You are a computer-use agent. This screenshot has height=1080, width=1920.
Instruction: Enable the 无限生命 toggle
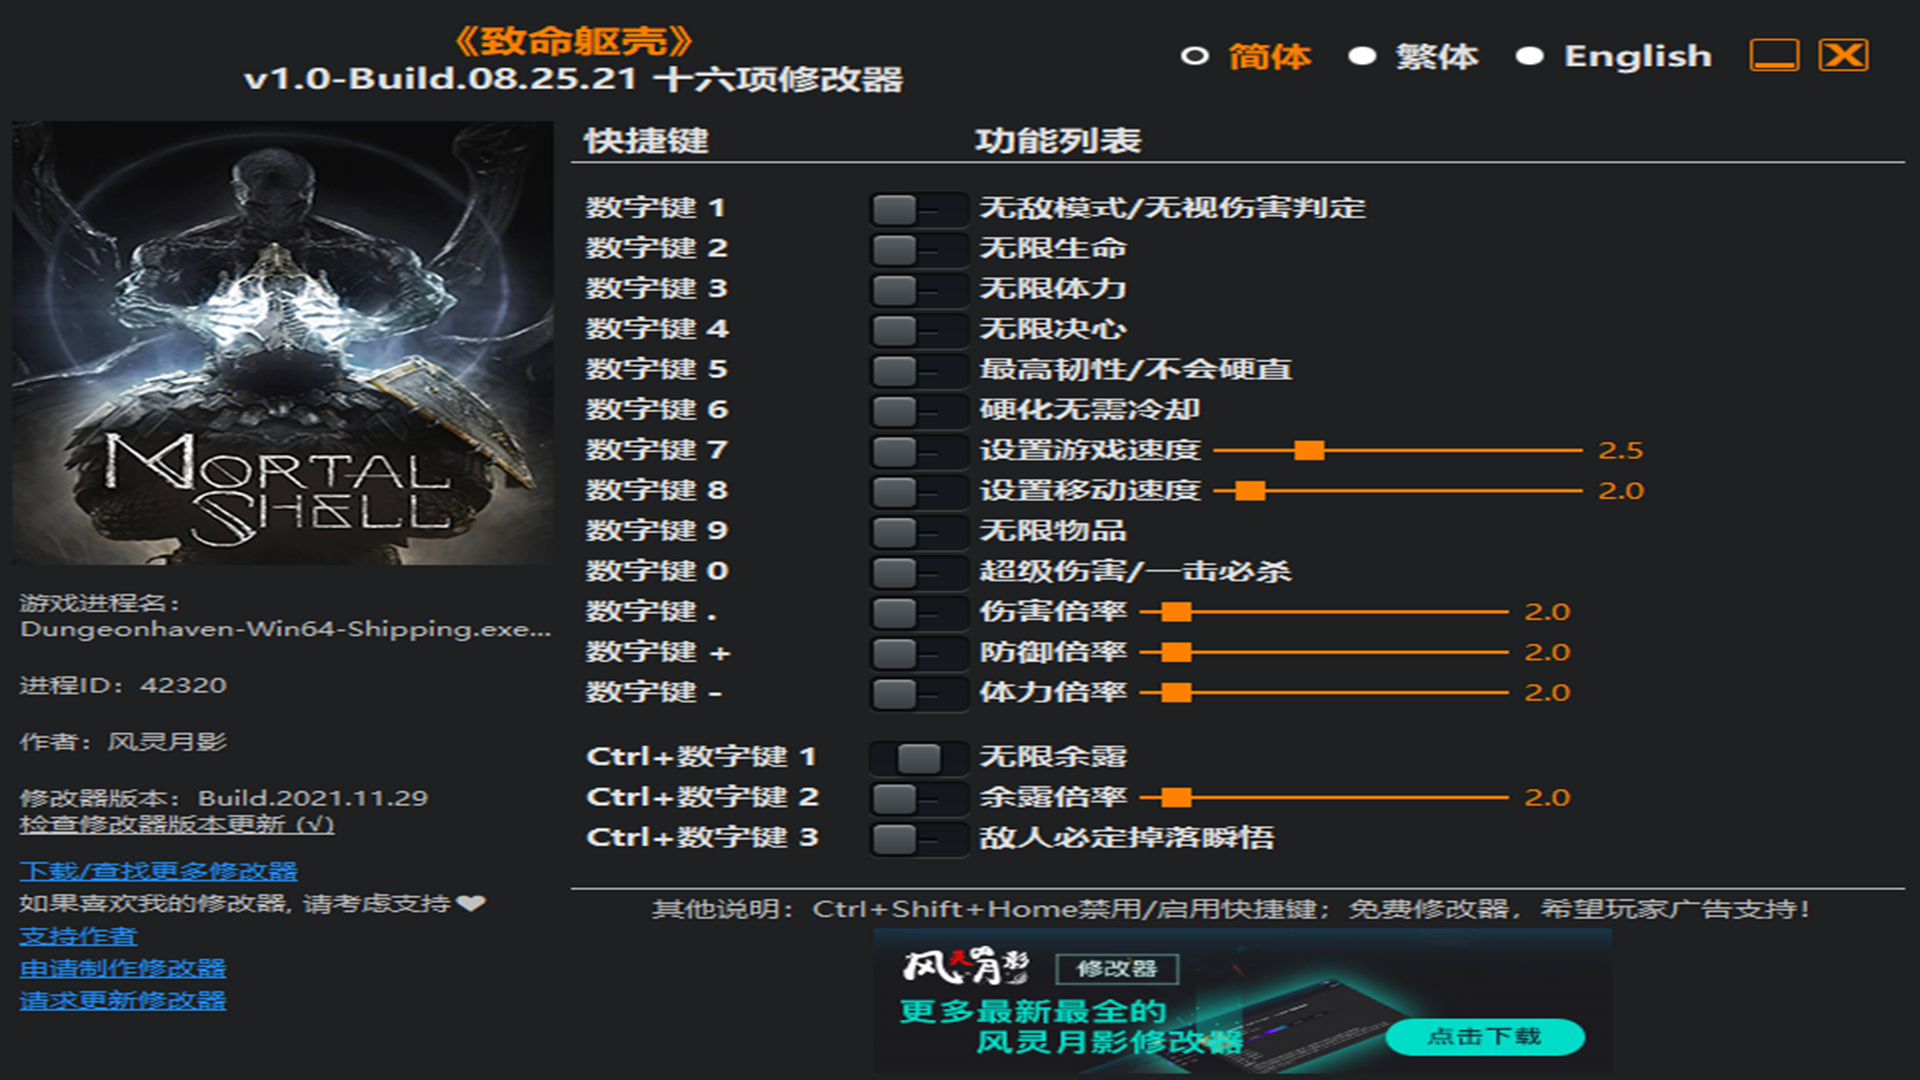tap(917, 249)
